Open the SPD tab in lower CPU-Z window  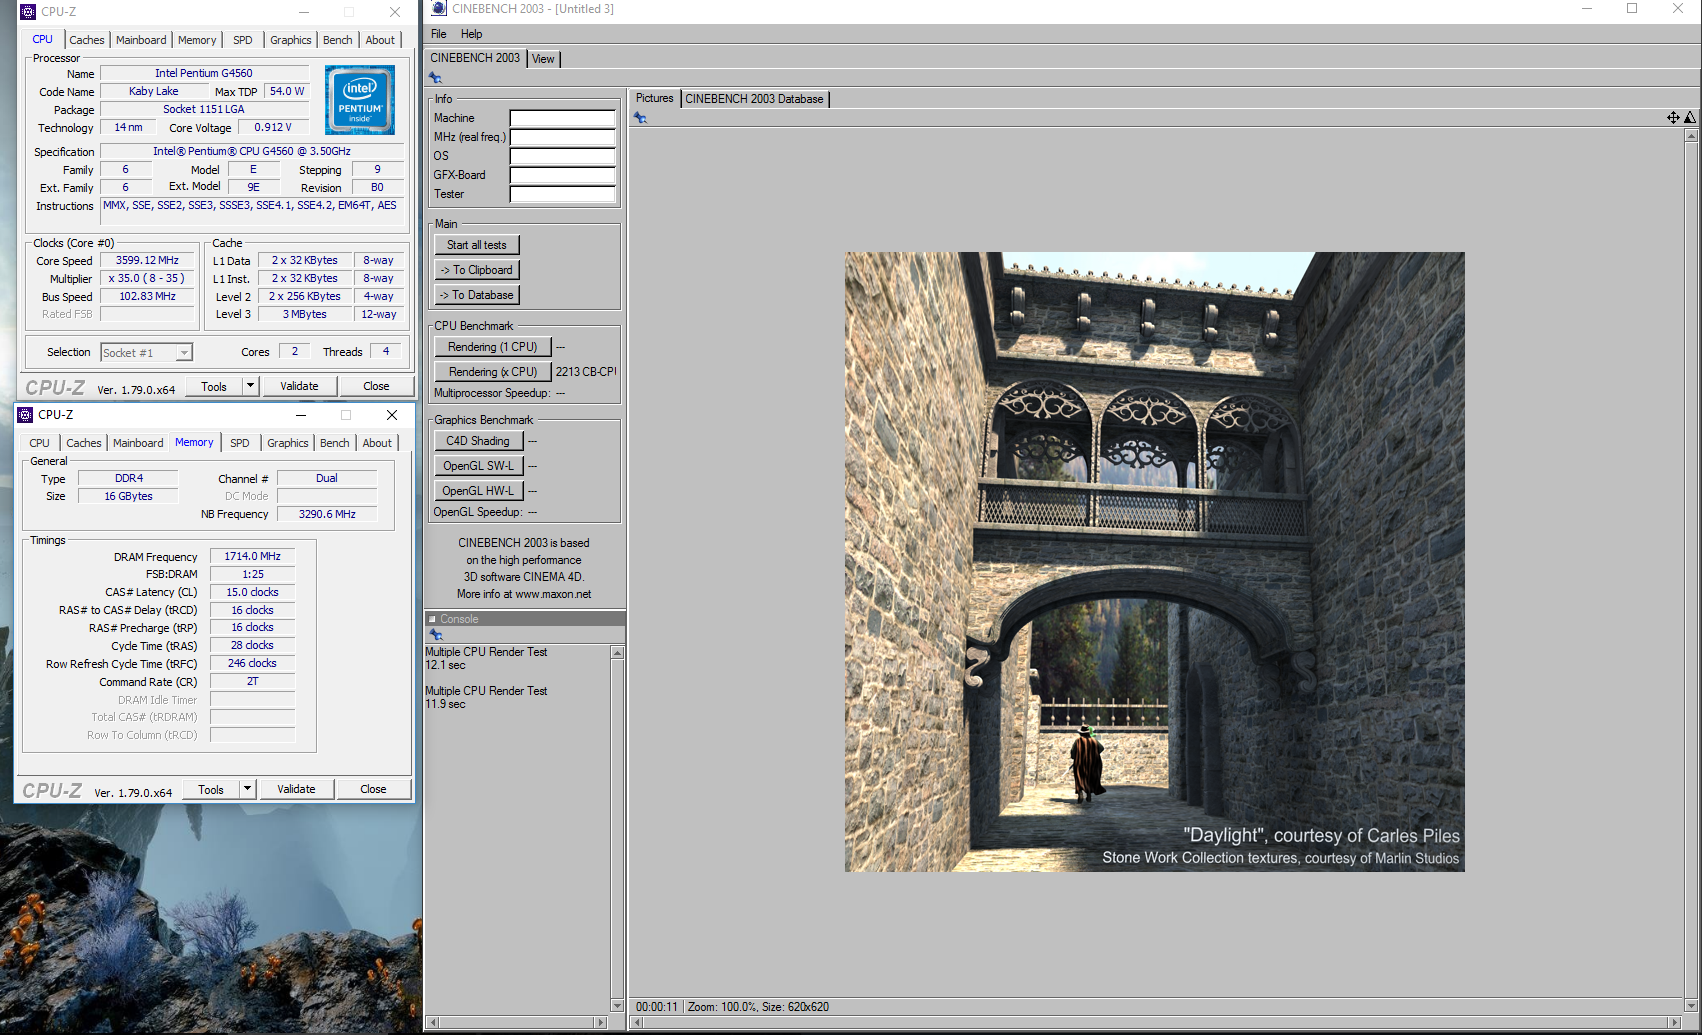(x=240, y=443)
